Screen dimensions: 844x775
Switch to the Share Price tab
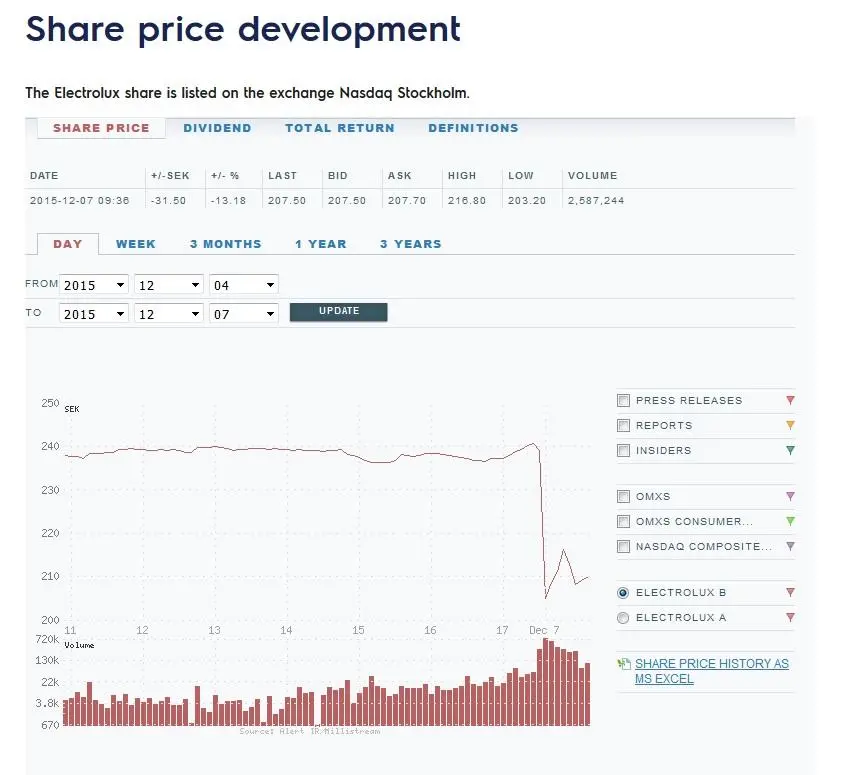pos(101,128)
